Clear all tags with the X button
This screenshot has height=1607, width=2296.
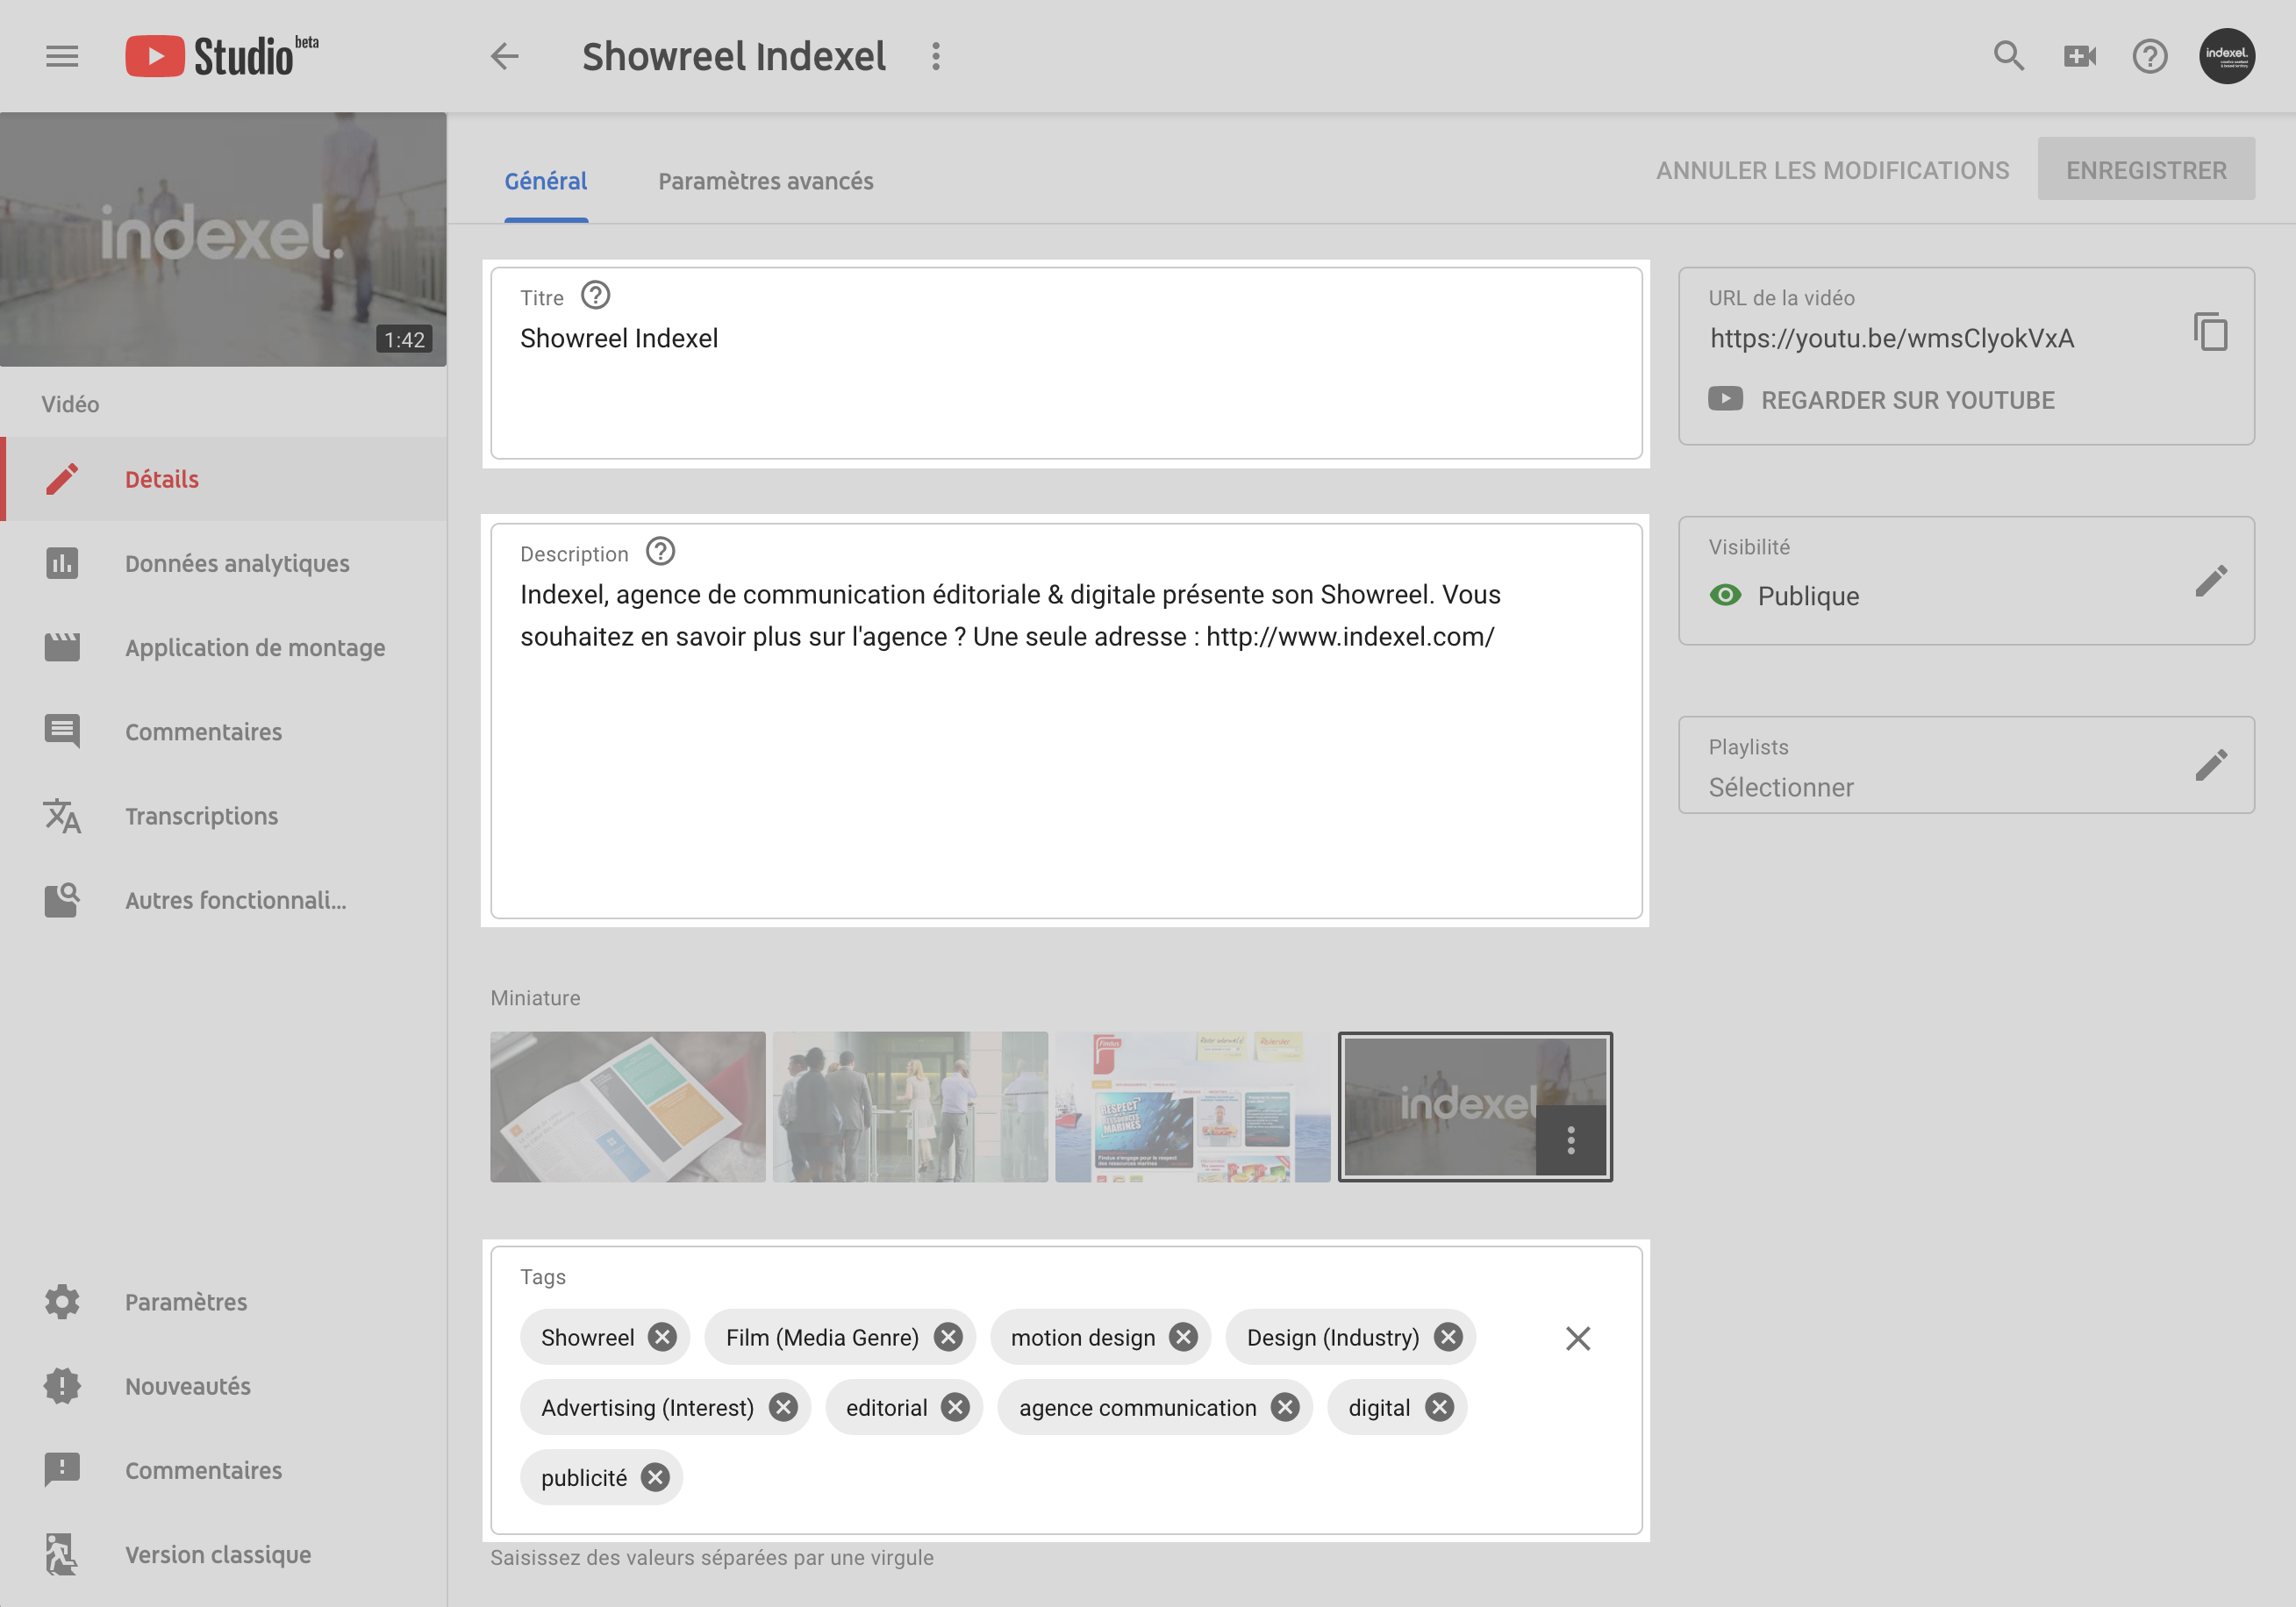1578,1338
